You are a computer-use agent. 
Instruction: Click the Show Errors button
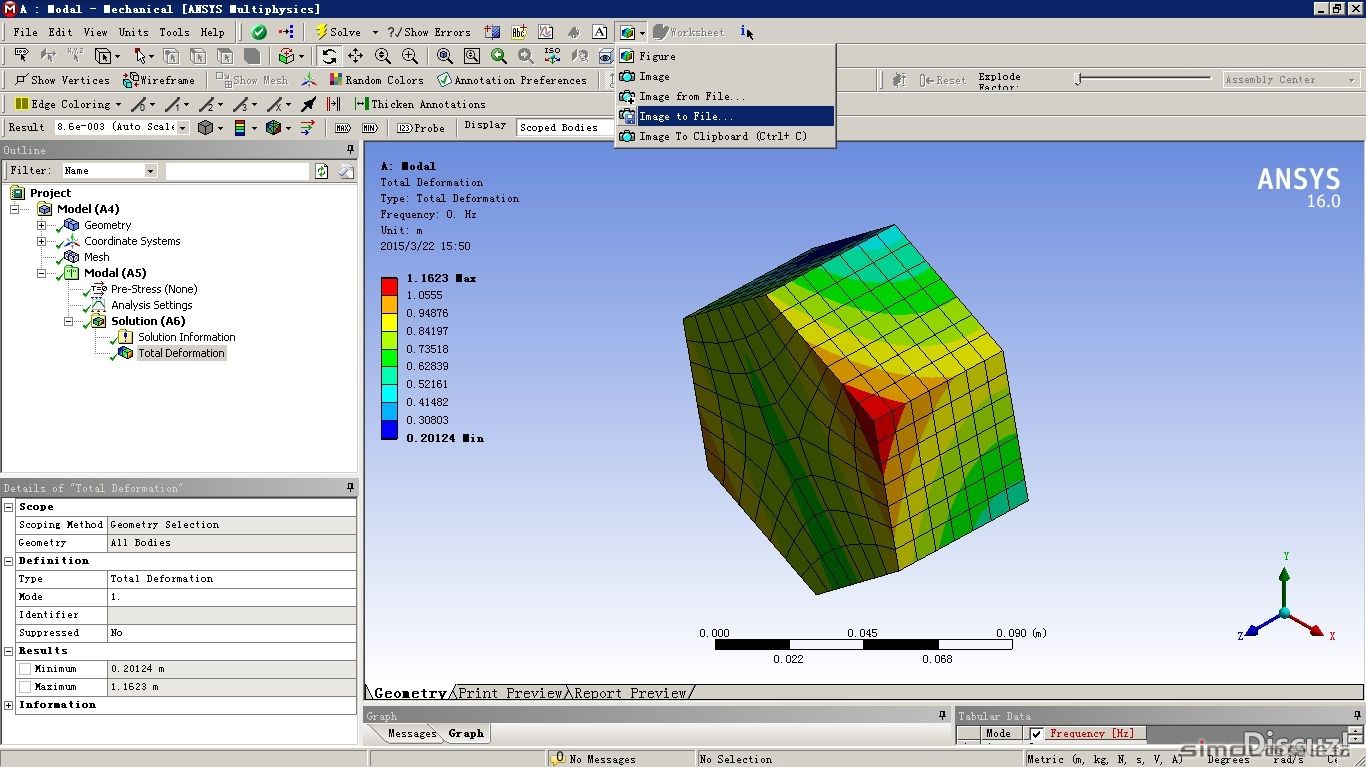(x=429, y=32)
